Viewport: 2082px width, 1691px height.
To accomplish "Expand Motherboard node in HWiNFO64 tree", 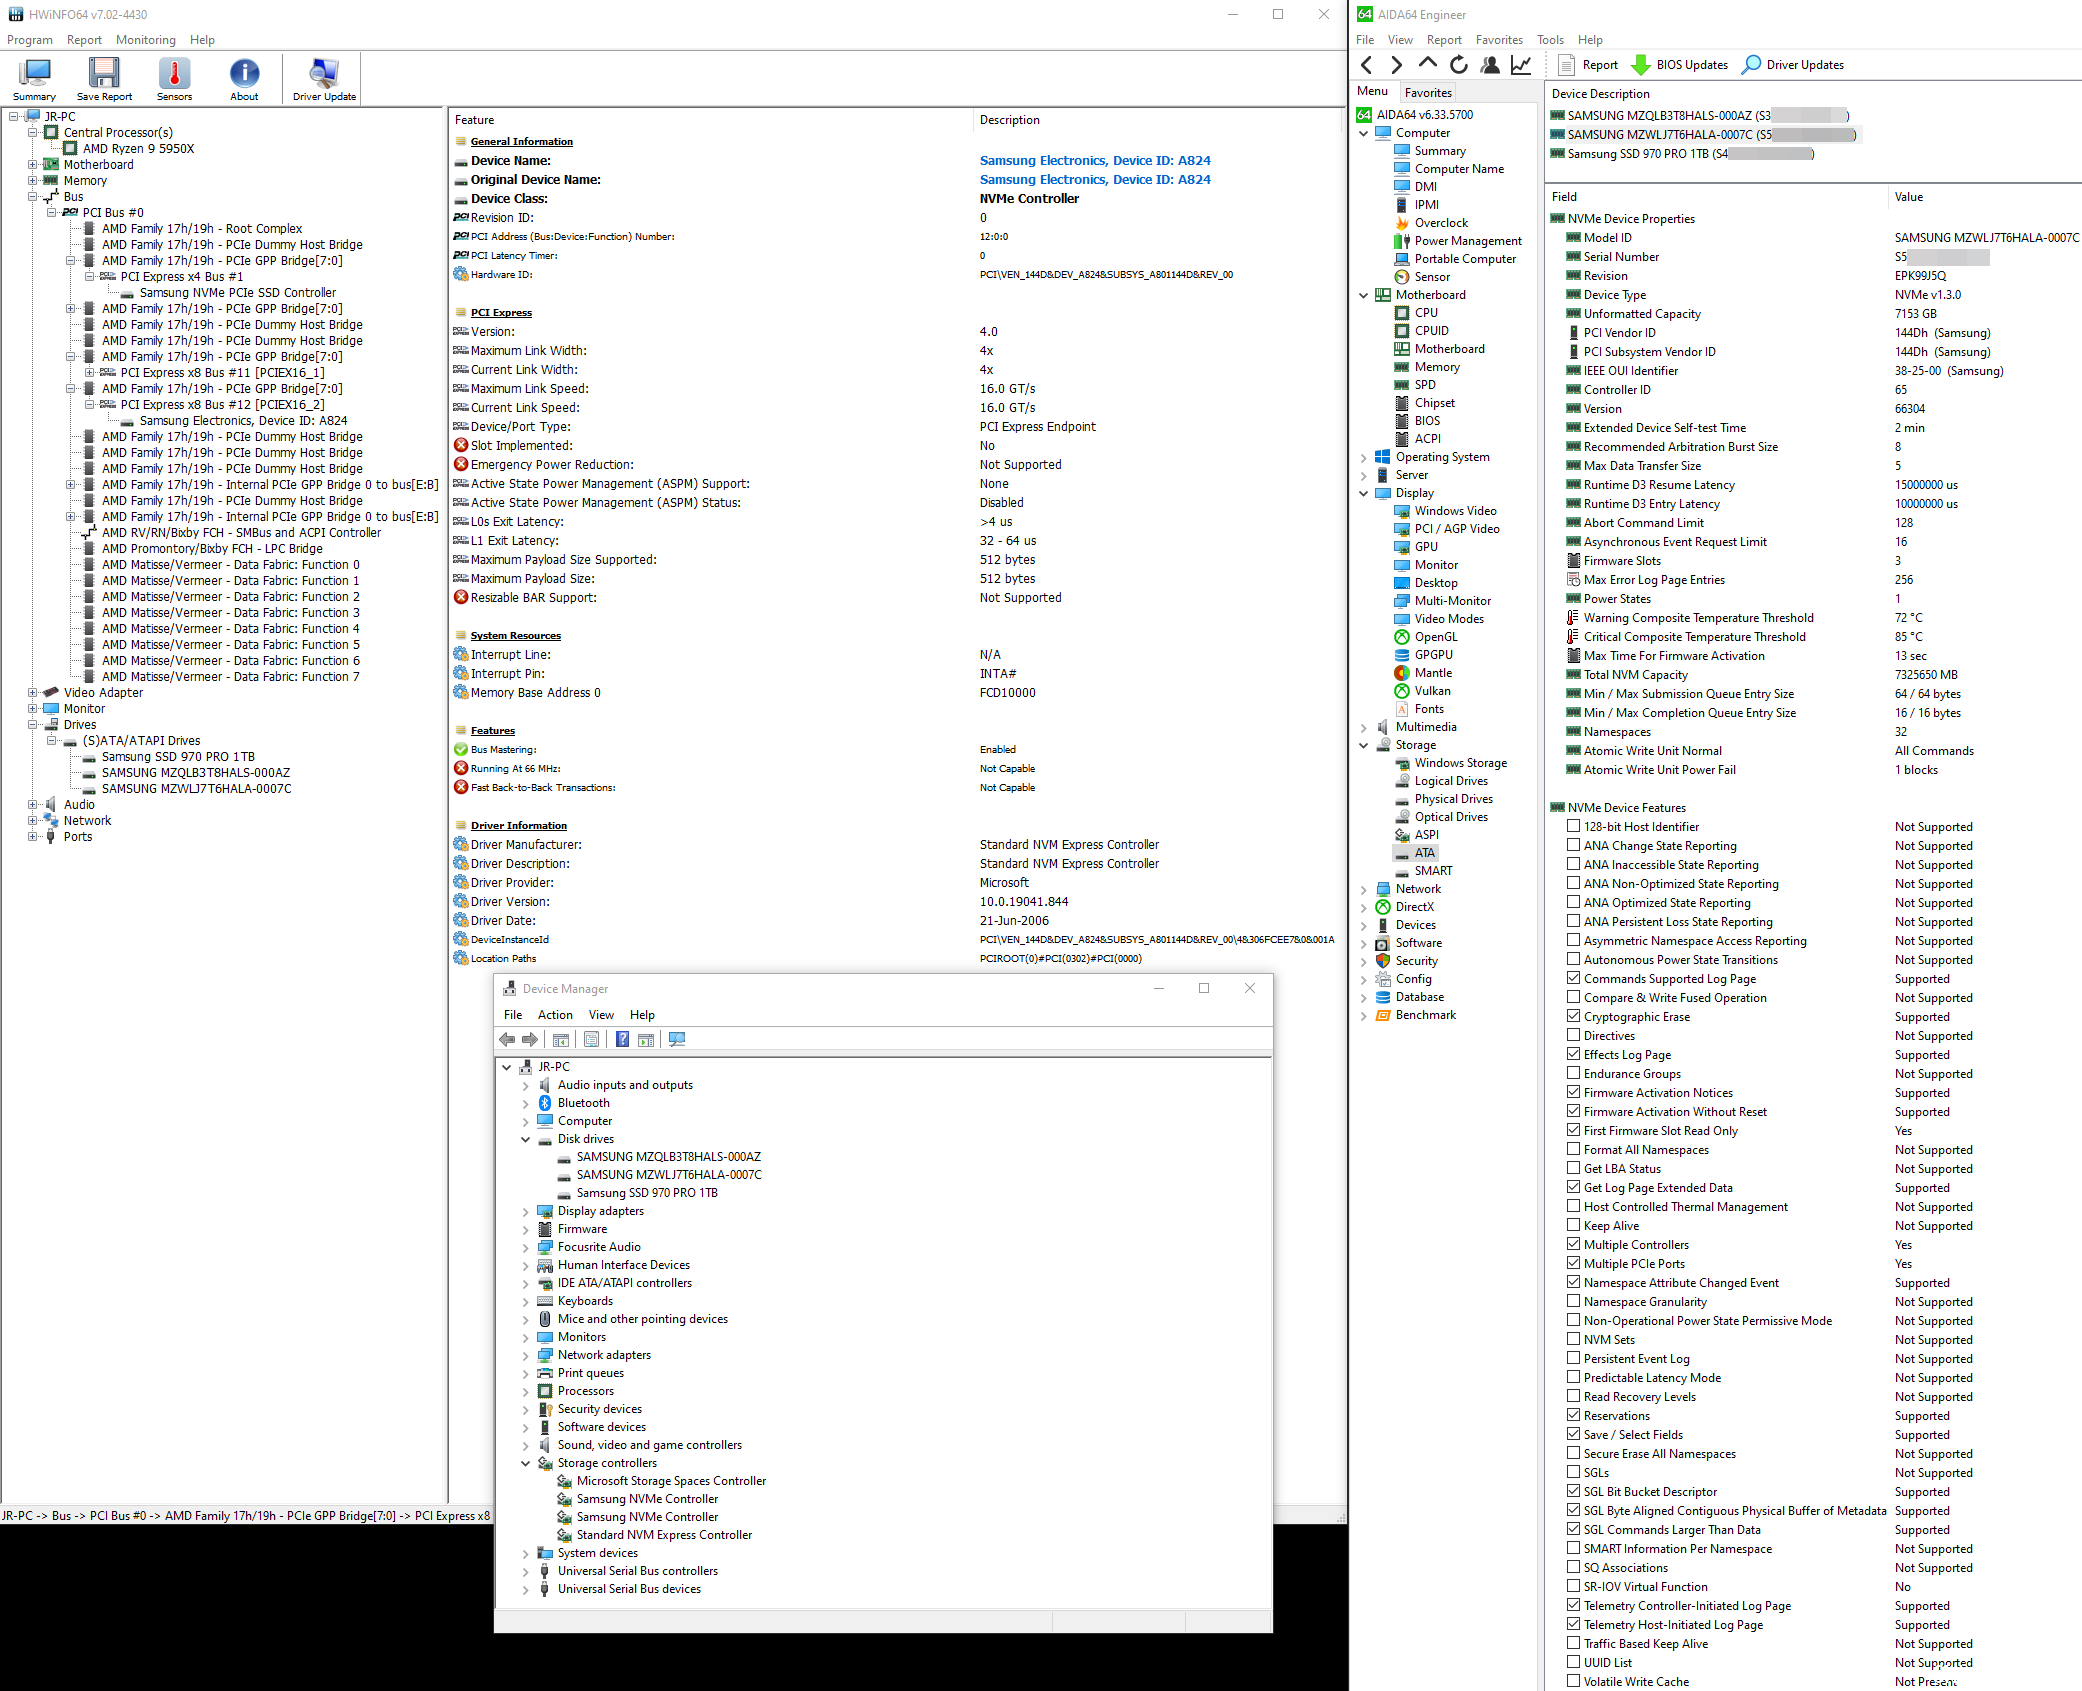I will 33,165.
